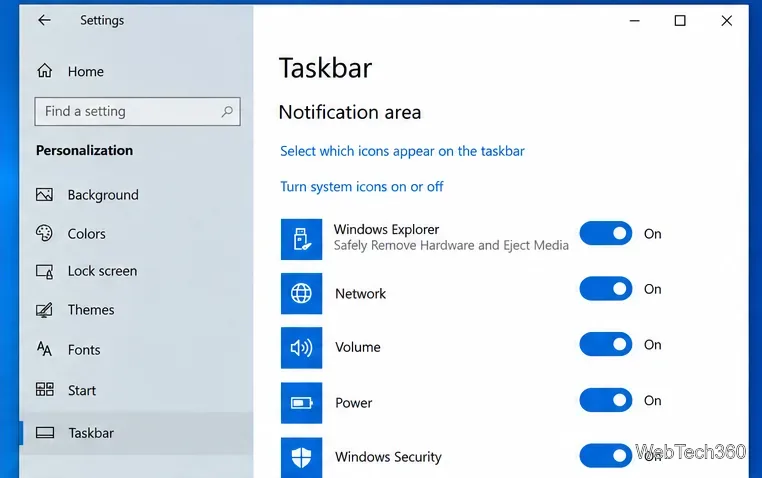
Task: Click the Windows Explorer USB icon tile
Action: click(x=301, y=239)
